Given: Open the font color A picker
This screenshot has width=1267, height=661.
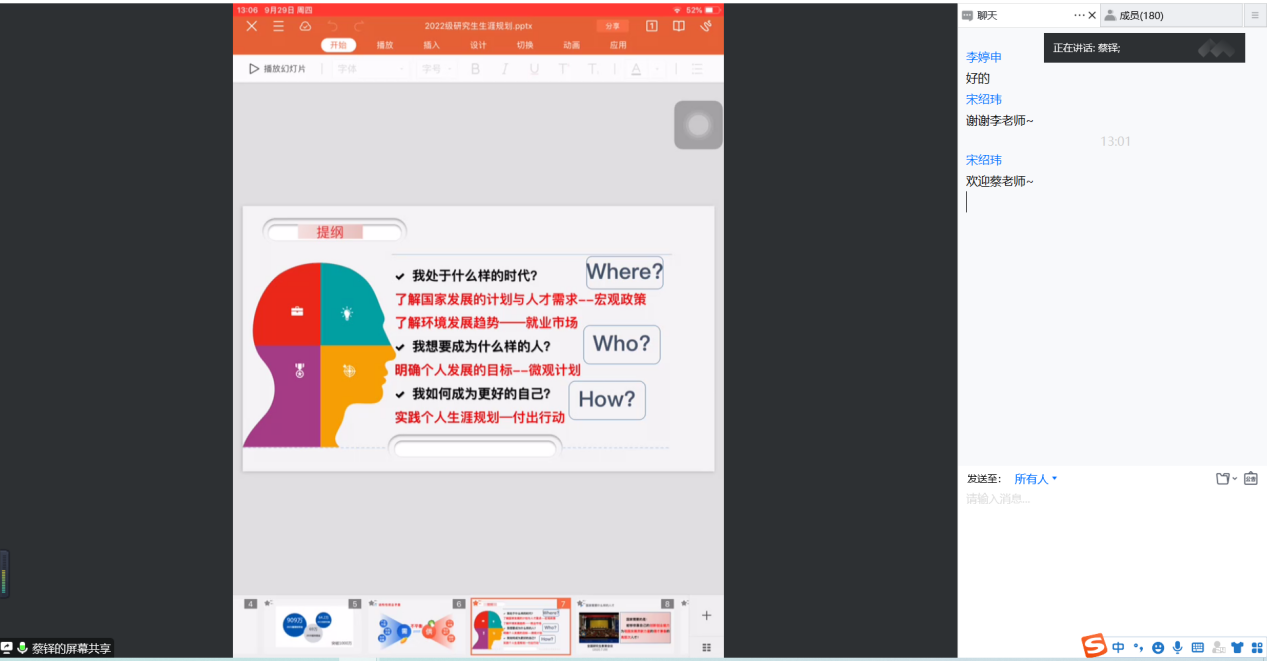Looking at the screenshot, I should click(x=636, y=69).
